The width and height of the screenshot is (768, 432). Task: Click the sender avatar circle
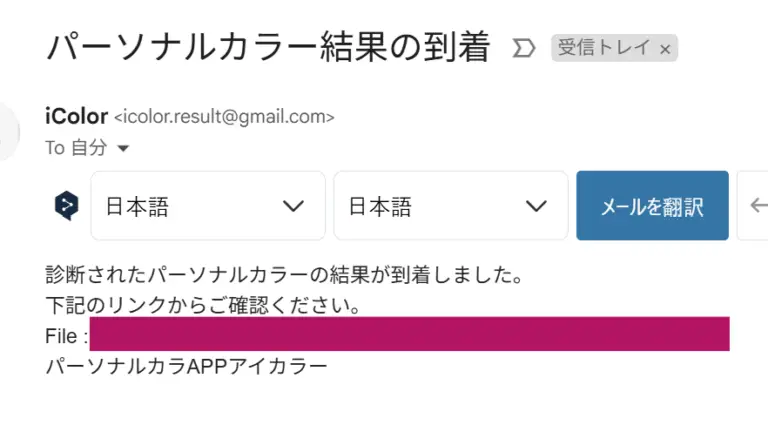[x=8, y=132]
